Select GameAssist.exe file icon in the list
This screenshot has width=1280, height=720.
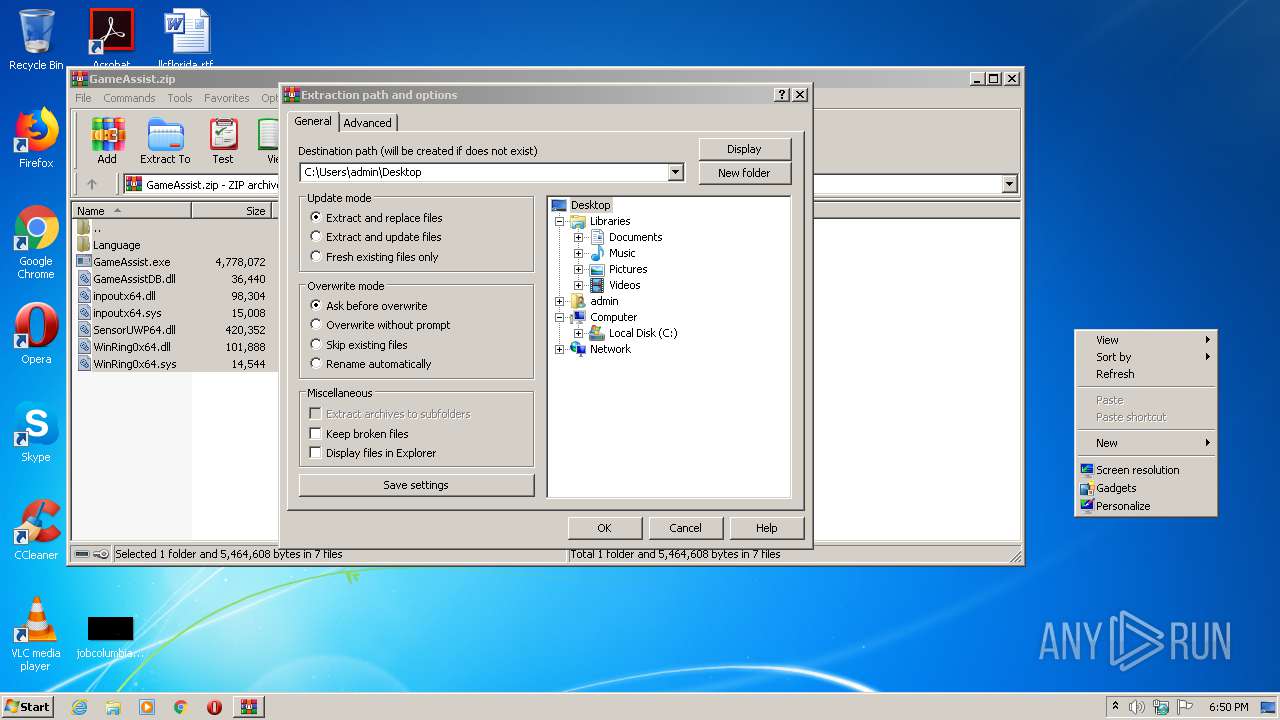pyautogui.click(x=84, y=262)
